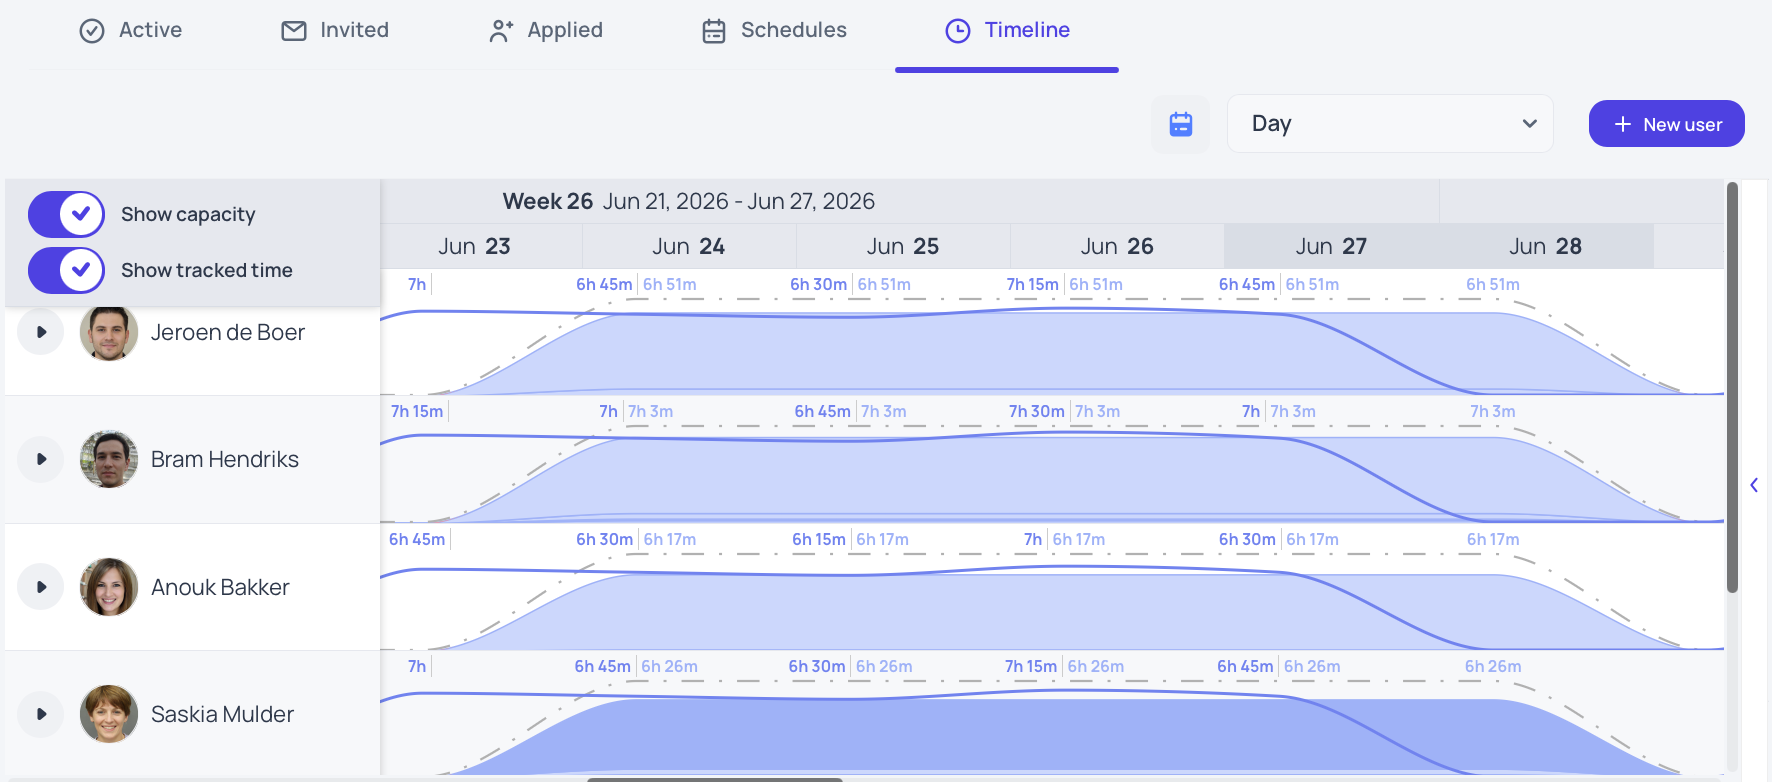This screenshot has width=1772, height=782.
Task: Click the horizontal scrollbar at bottom
Action: point(715,779)
